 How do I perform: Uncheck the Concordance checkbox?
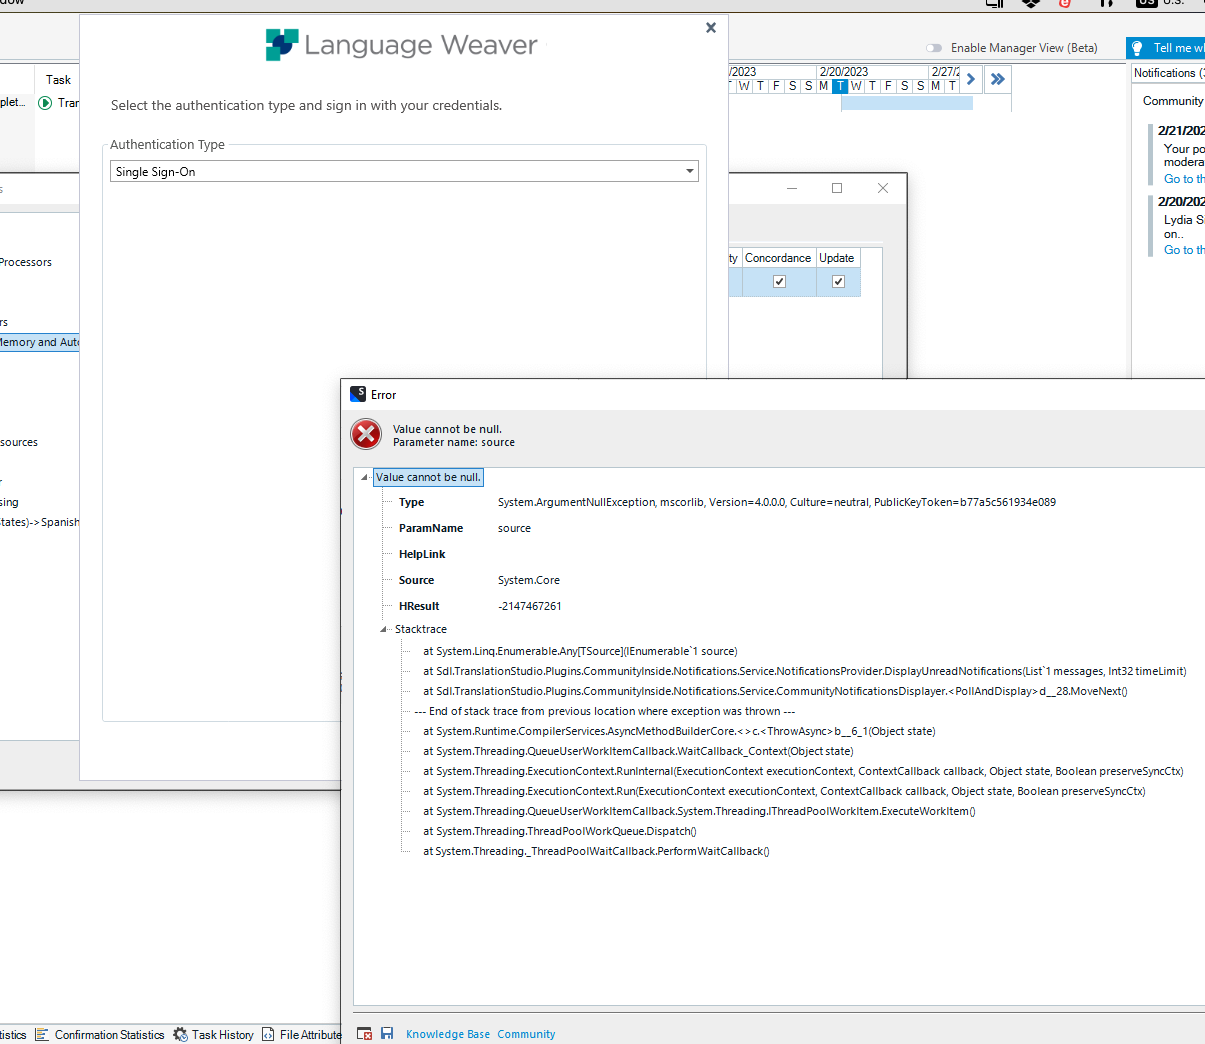pos(779,282)
